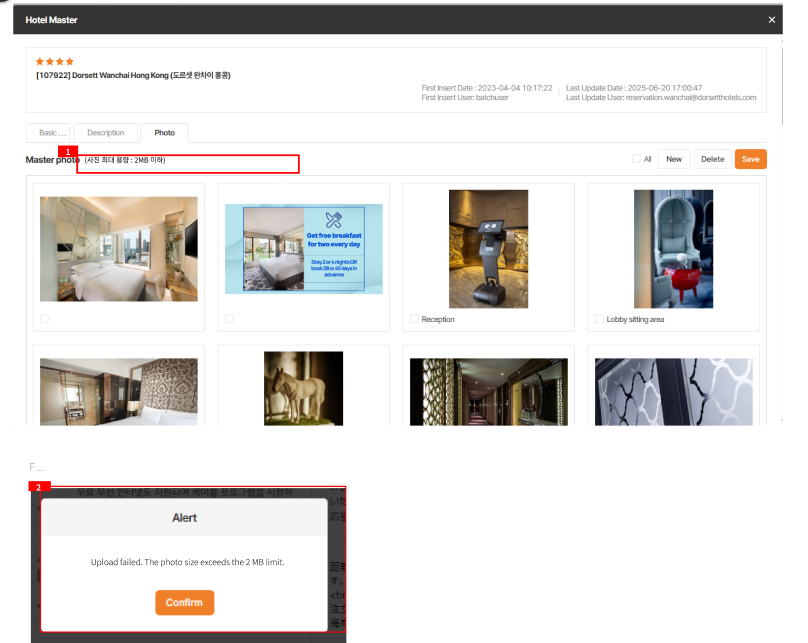The height and width of the screenshot is (643, 808).
Task: Tick the Lobby sitting area checkbox
Action: point(599,319)
